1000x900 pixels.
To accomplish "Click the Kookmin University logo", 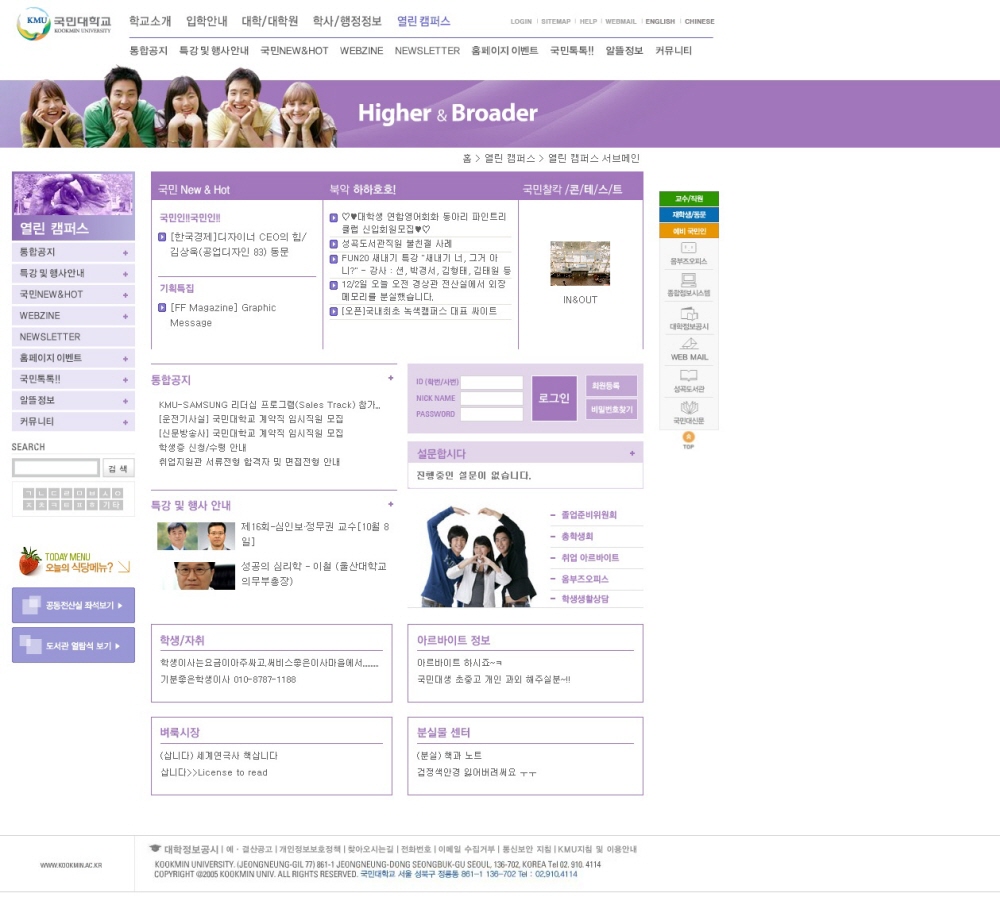I will [x=64, y=24].
